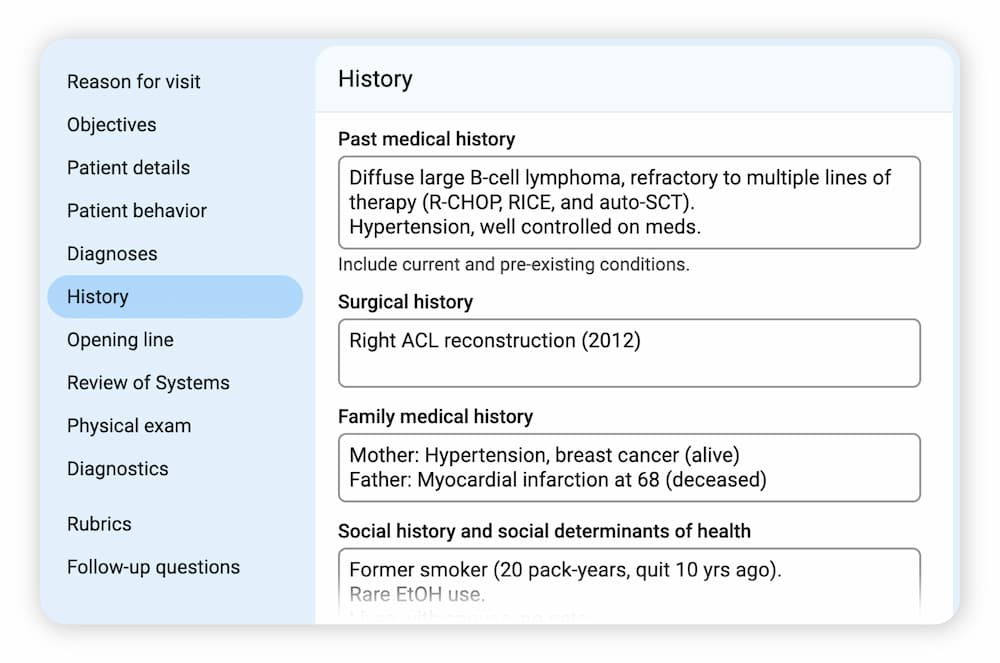The height and width of the screenshot is (663, 1000).
Task: Open the Rubrics section
Action: 99,524
